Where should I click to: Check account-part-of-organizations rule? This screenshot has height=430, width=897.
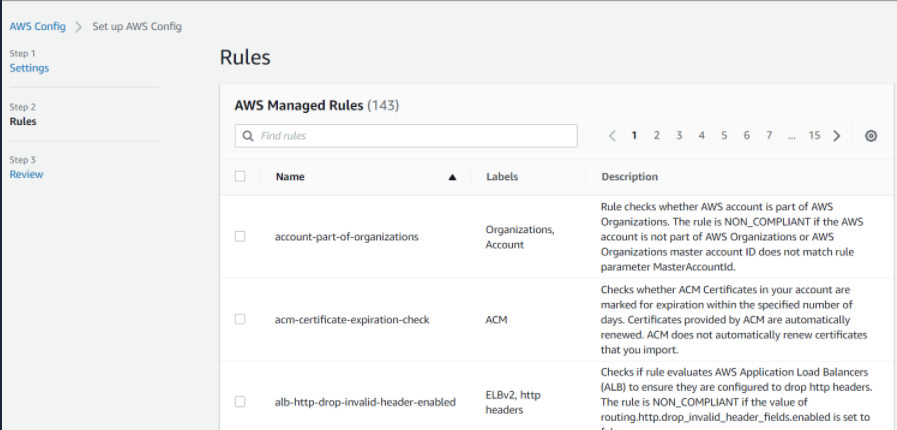tap(240, 236)
